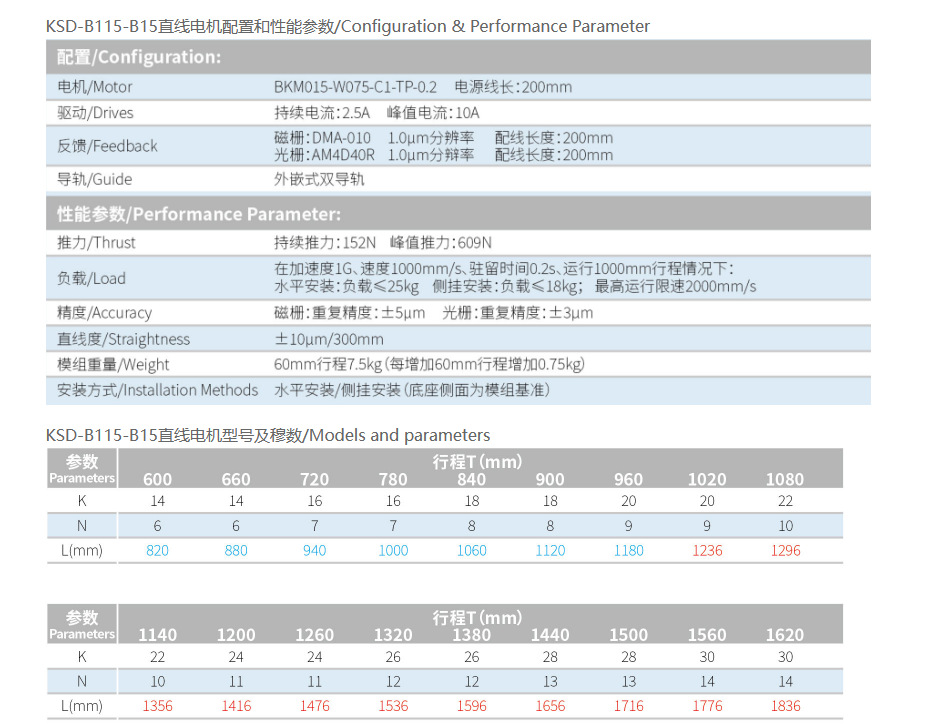949x724 pixels.
Task: Click '性能参数/Performance Parameter:' header
Action: [458, 214]
